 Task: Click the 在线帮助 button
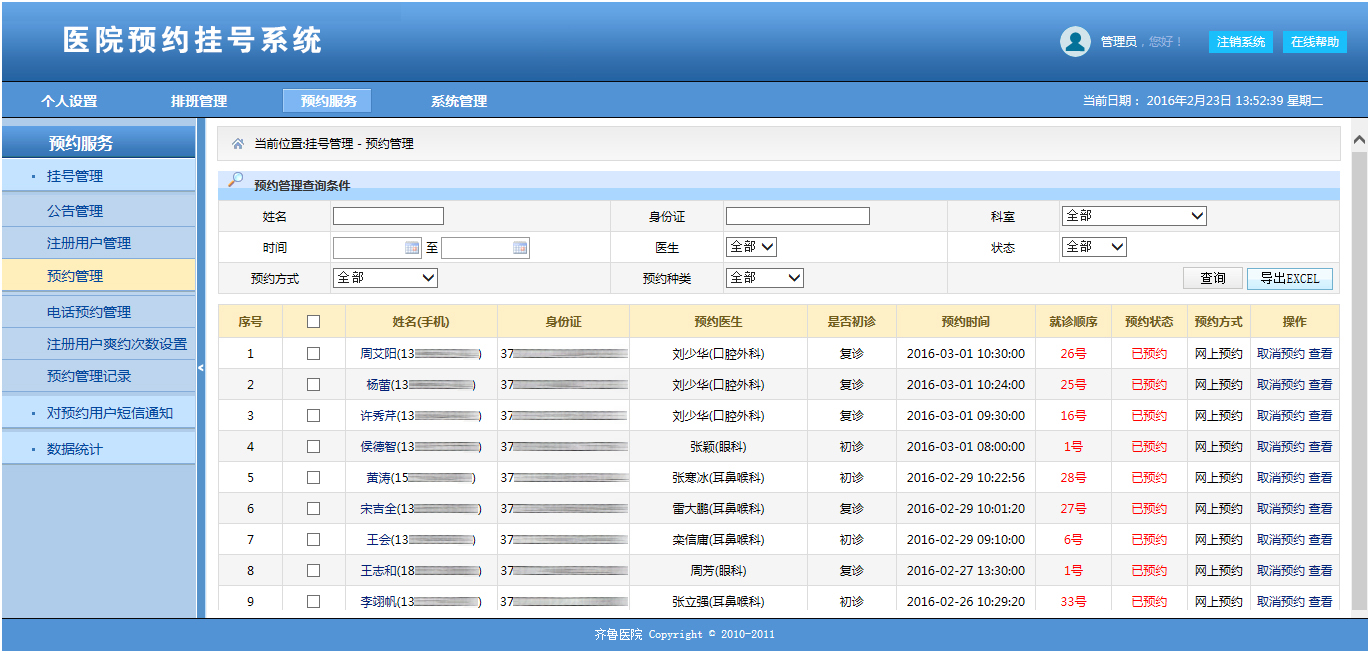pos(1315,42)
